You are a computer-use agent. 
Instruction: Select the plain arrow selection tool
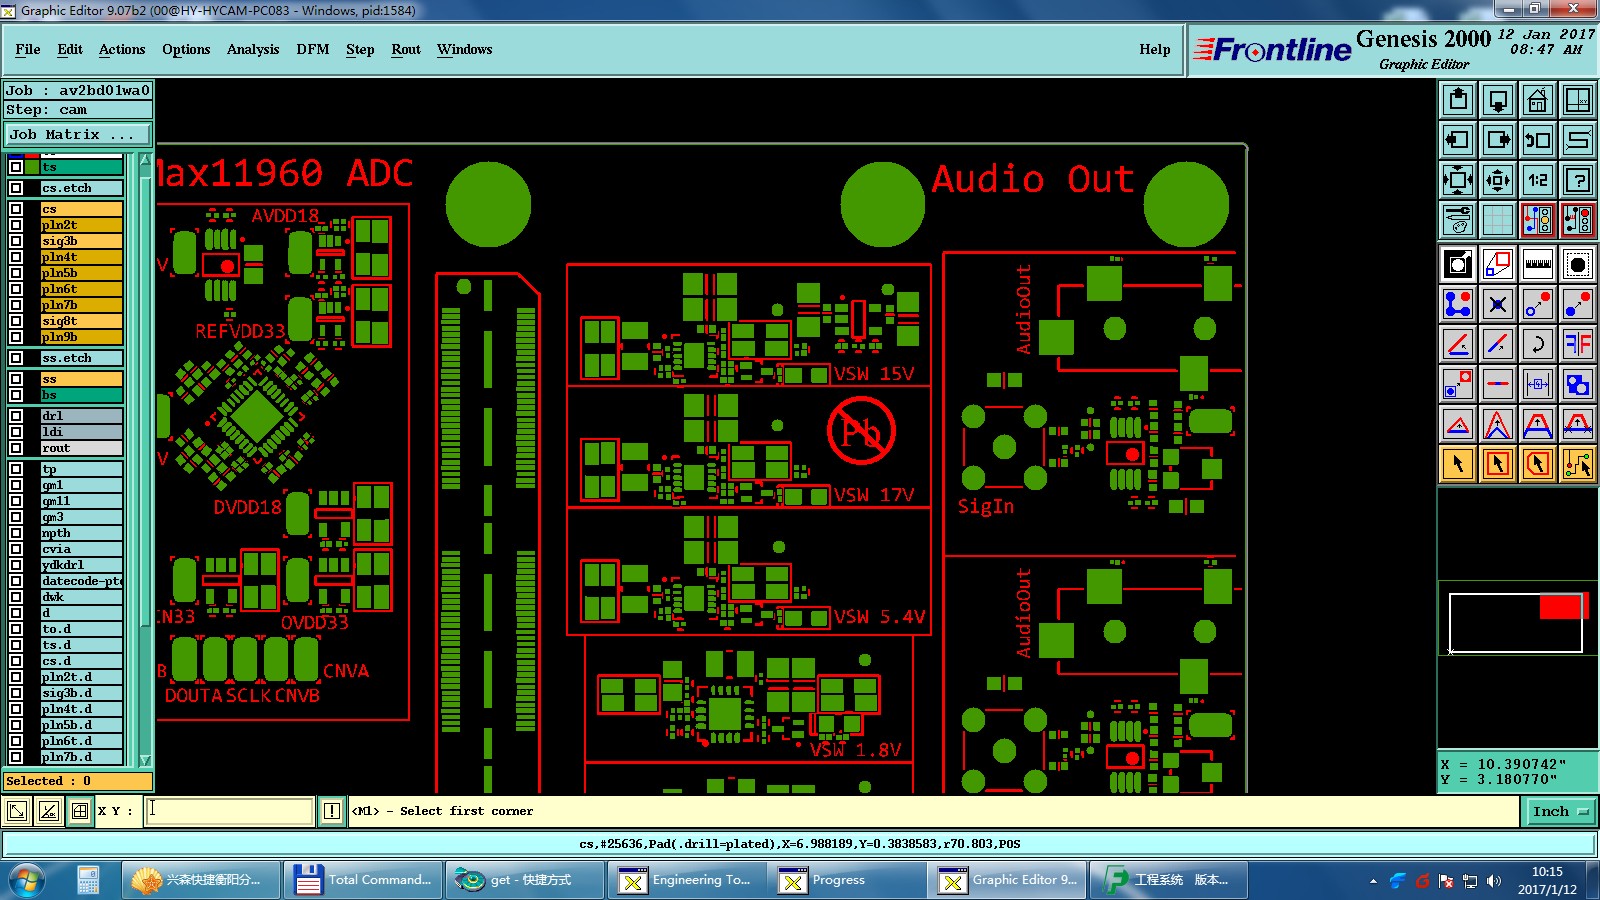(x=1458, y=464)
